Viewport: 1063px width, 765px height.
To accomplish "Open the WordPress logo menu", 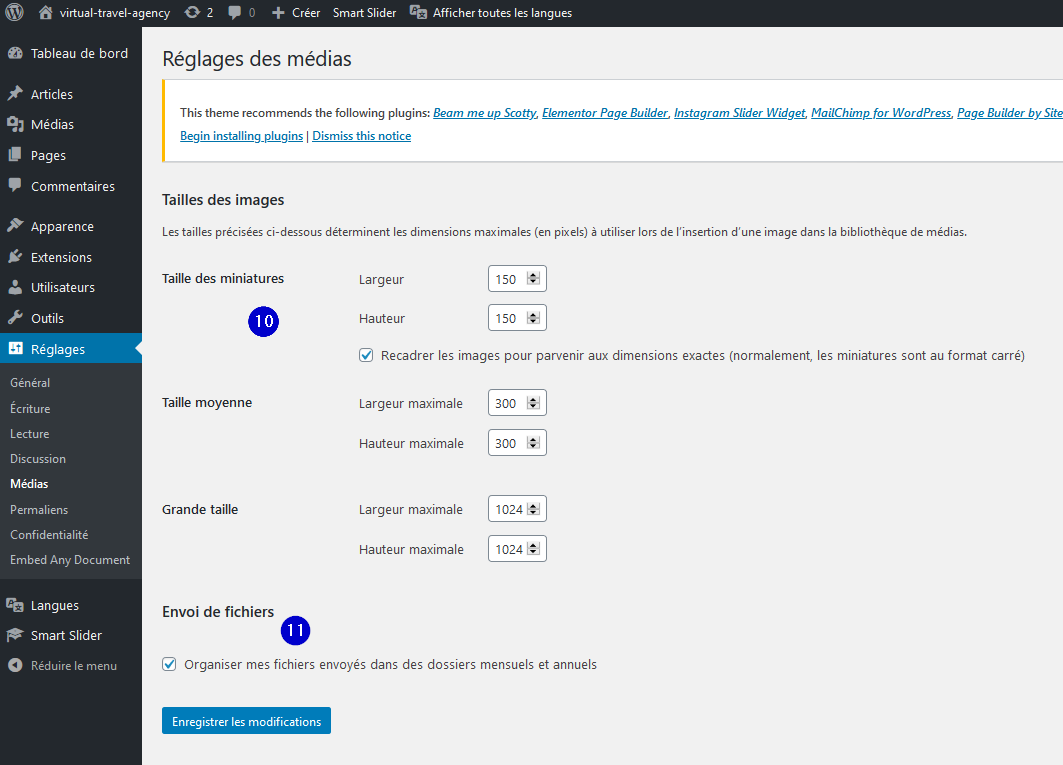I will pyautogui.click(x=14, y=12).
